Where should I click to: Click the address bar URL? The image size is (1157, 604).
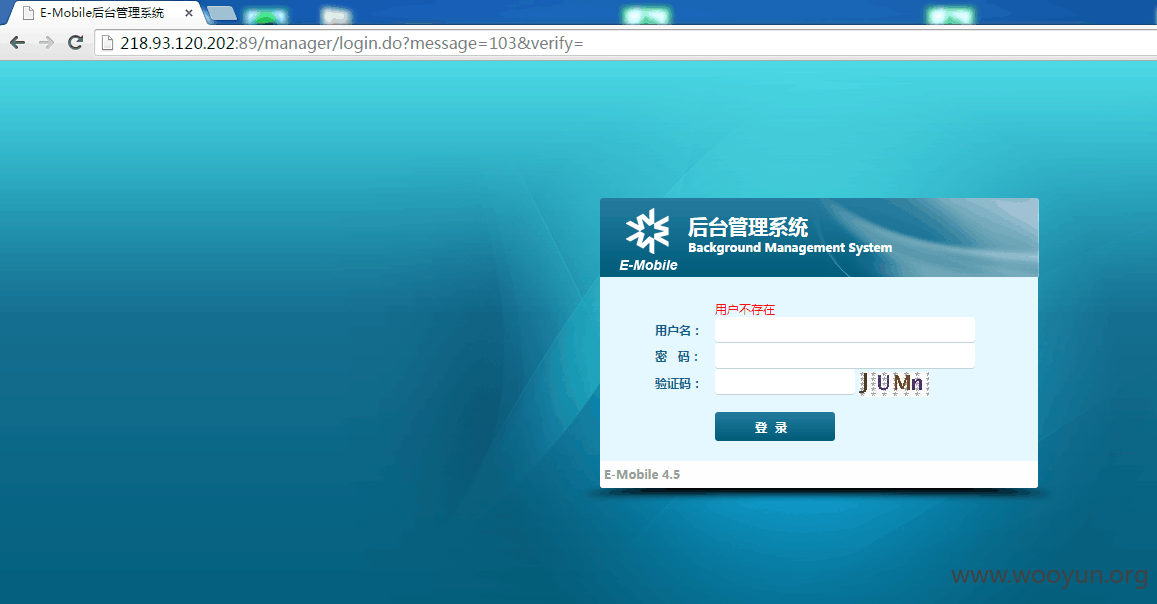coord(351,44)
